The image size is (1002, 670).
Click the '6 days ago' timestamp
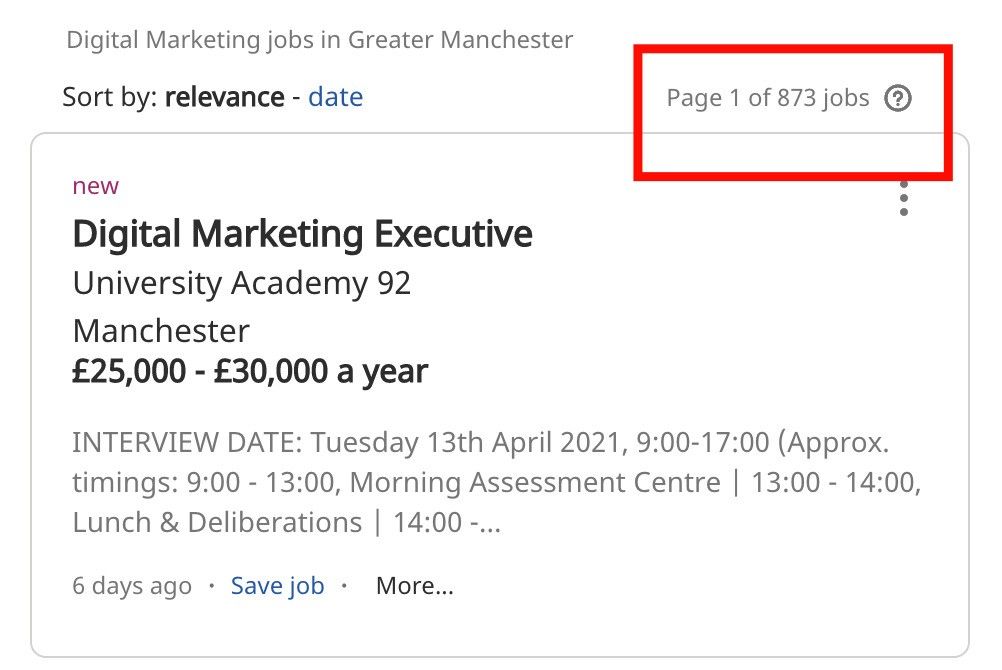tap(131, 585)
